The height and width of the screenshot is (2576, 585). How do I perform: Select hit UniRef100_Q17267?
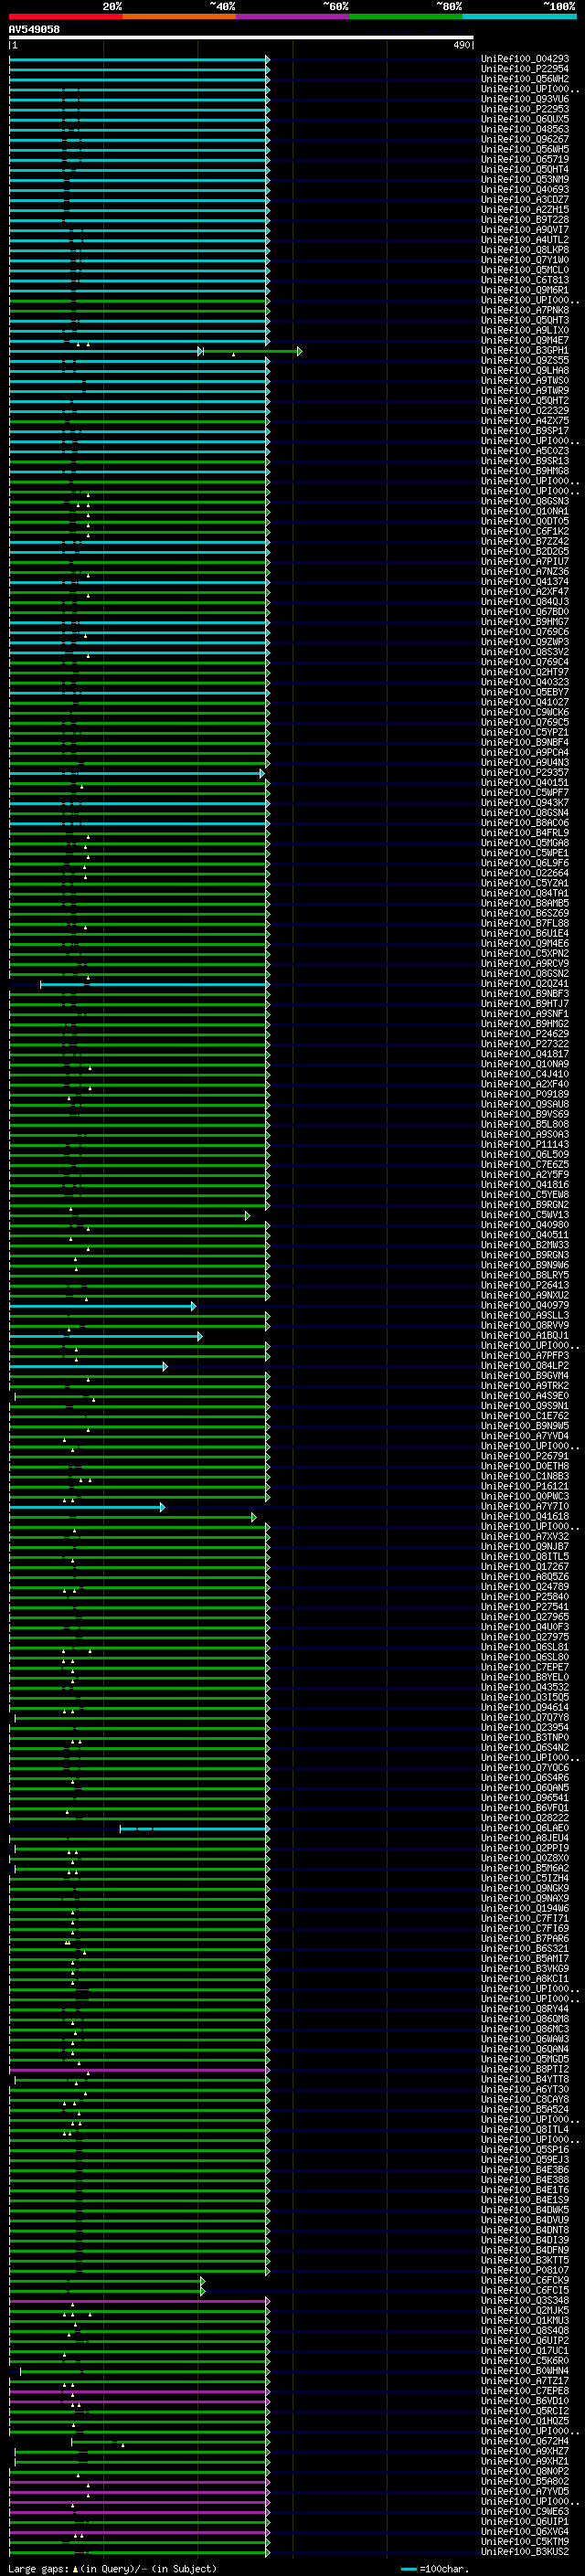(x=525, y=1566)
